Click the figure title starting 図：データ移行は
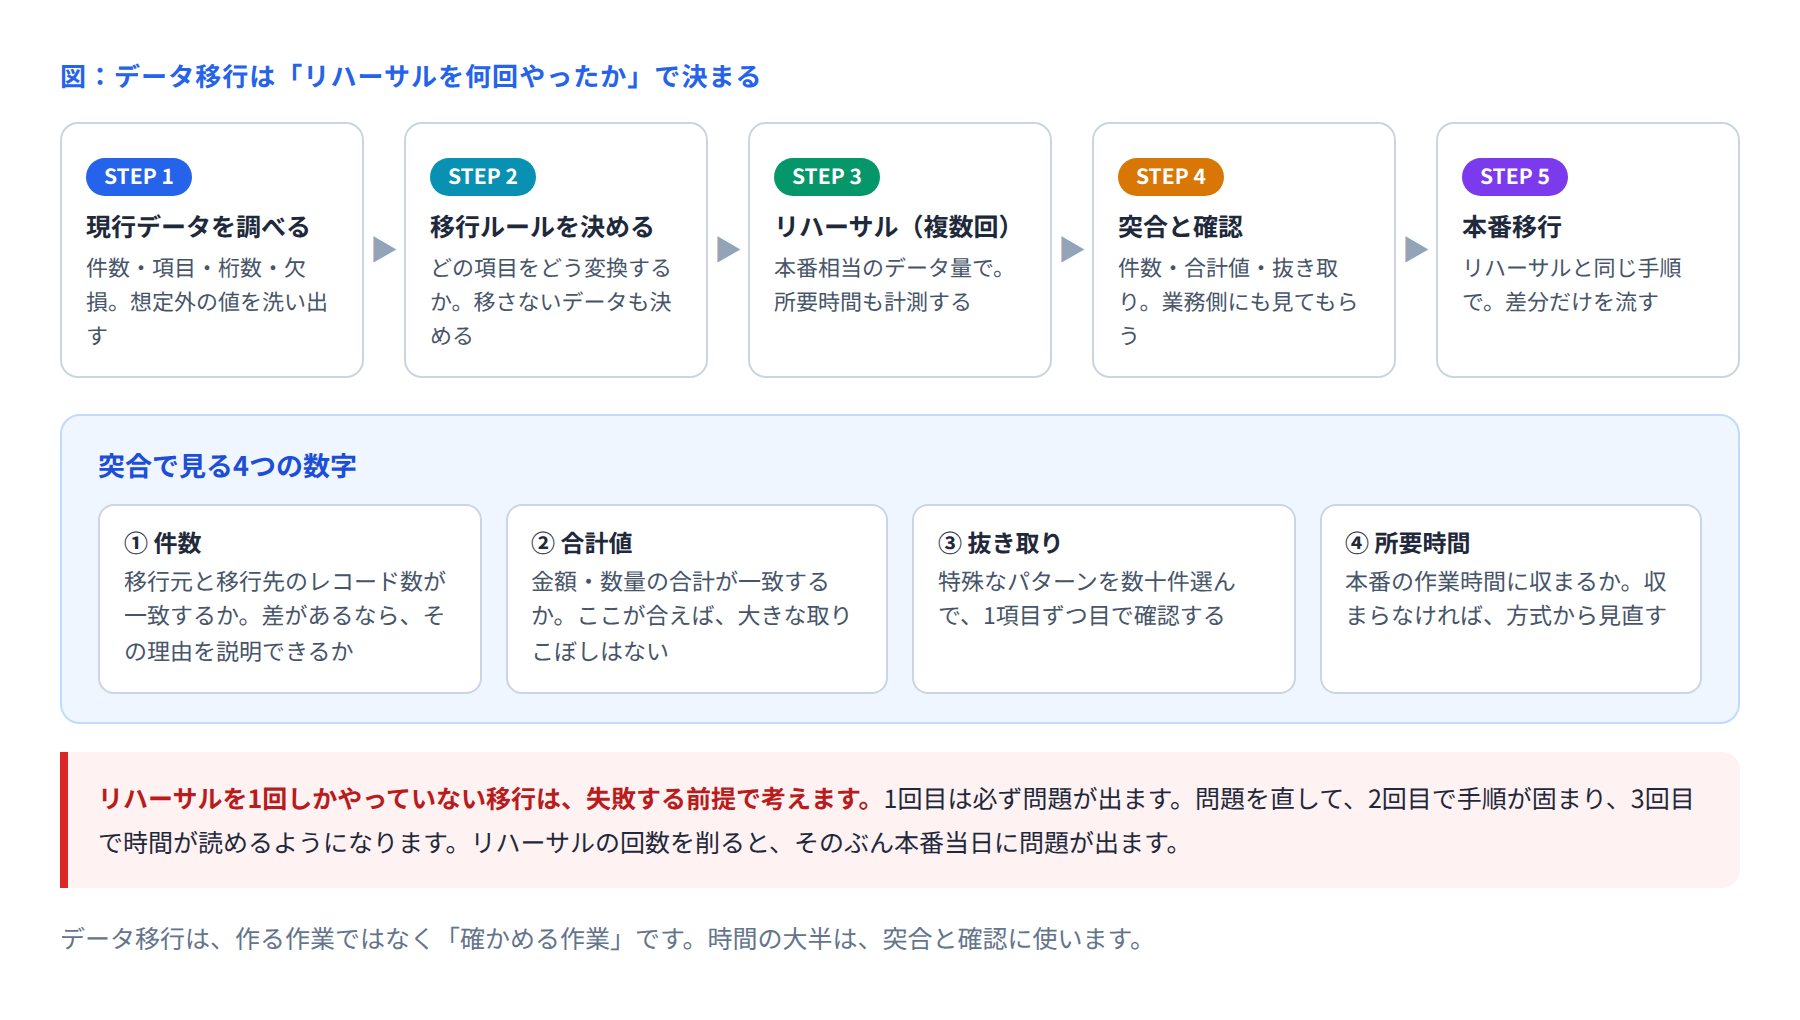Screen dimensions: 1800x1020 click(x=411, y=77)
